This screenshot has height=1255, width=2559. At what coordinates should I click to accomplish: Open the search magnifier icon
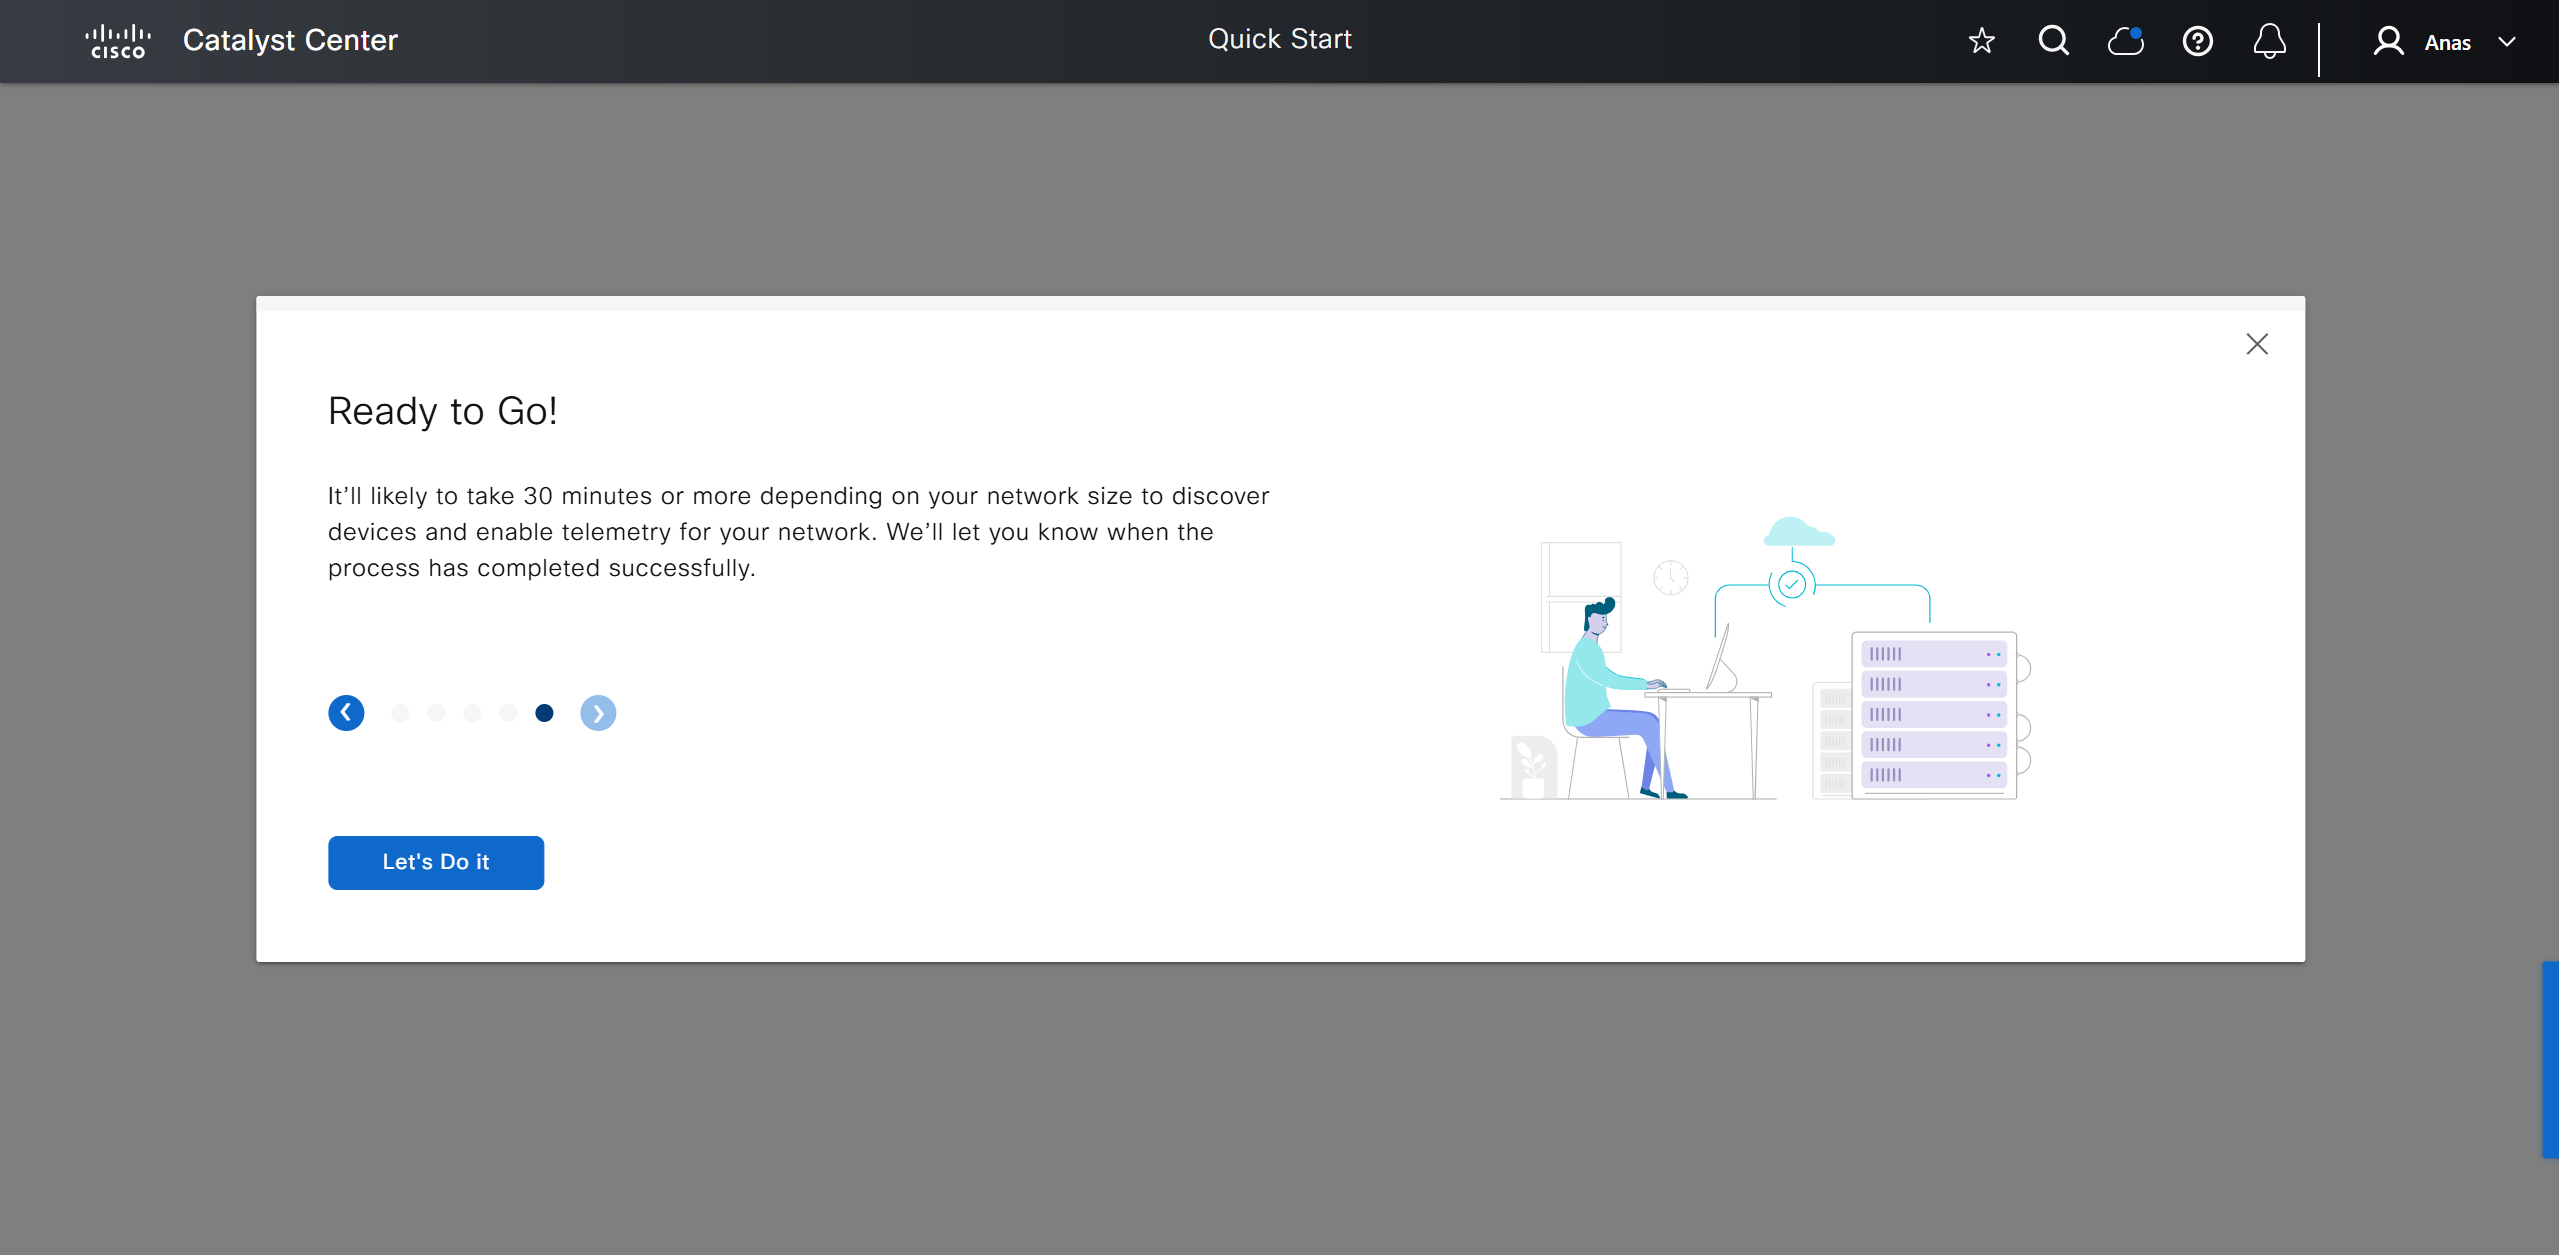2053,41
